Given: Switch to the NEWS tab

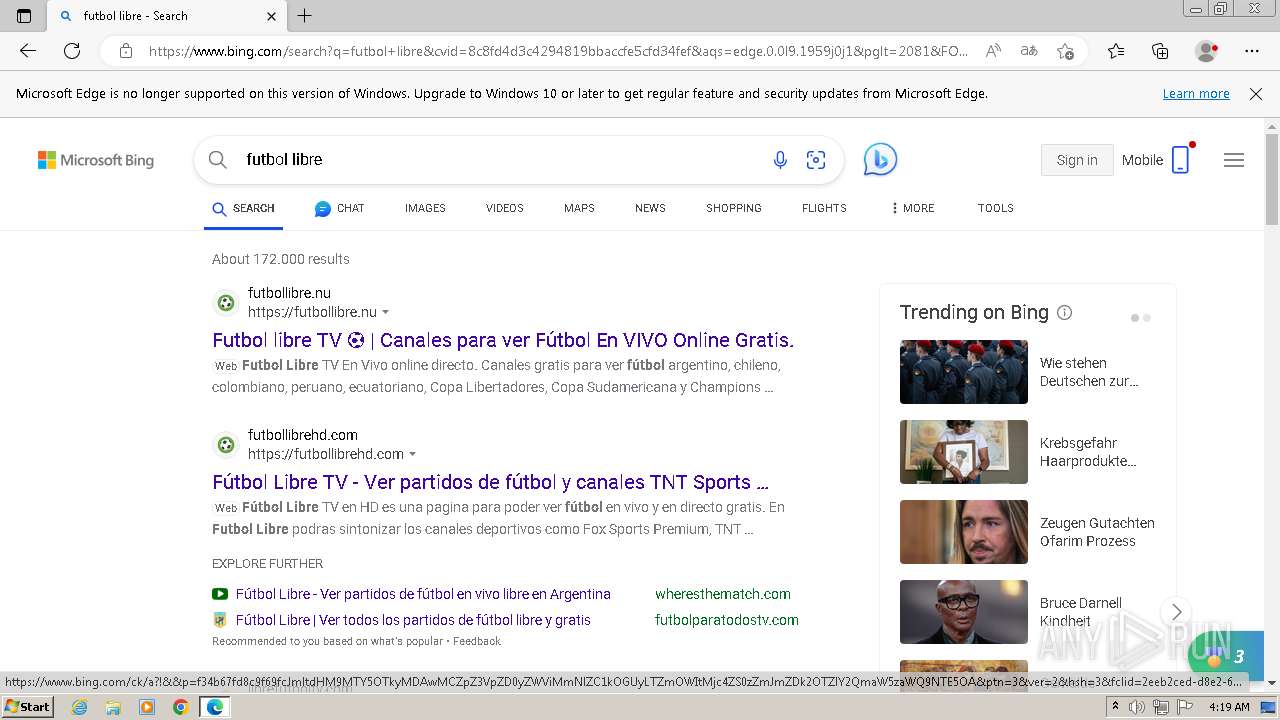Looking at the screenshot, I should (650, 208).
